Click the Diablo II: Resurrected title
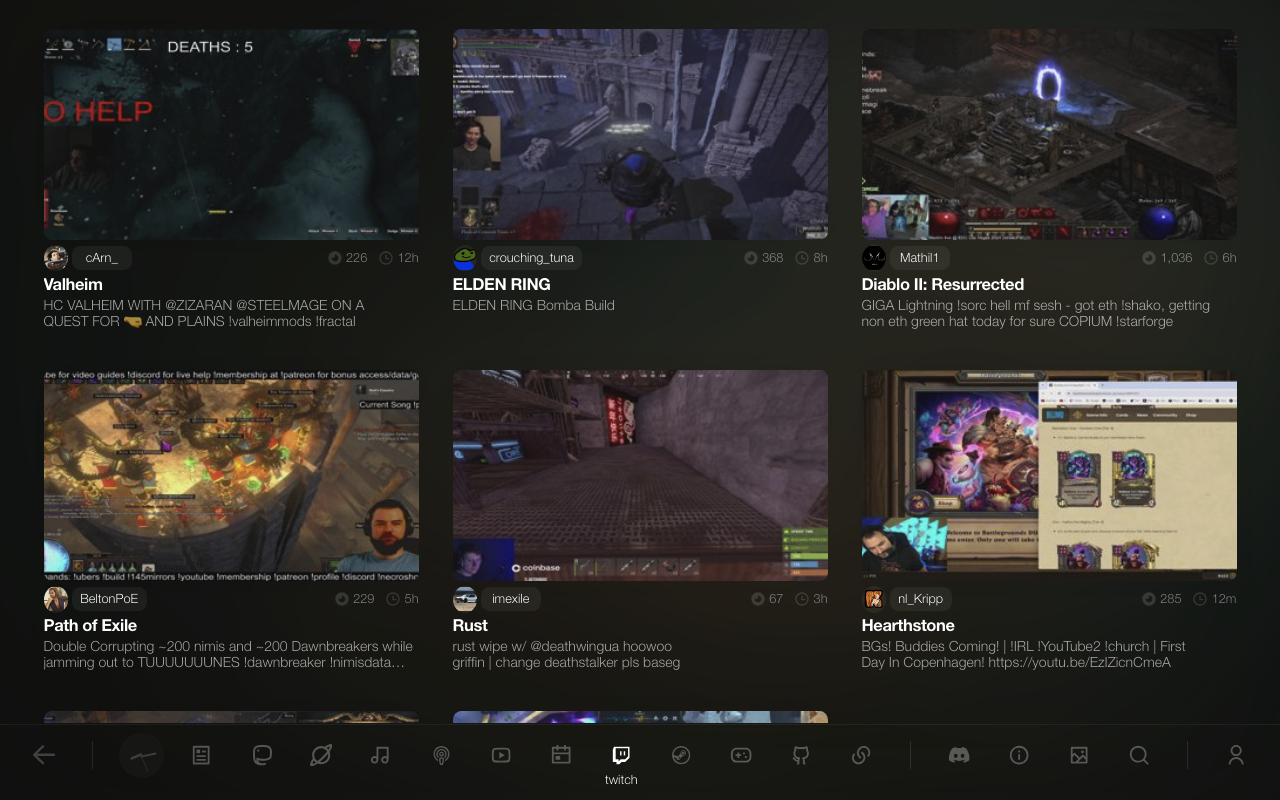The width and height of the screenshot is (1280, 800). 943,284
